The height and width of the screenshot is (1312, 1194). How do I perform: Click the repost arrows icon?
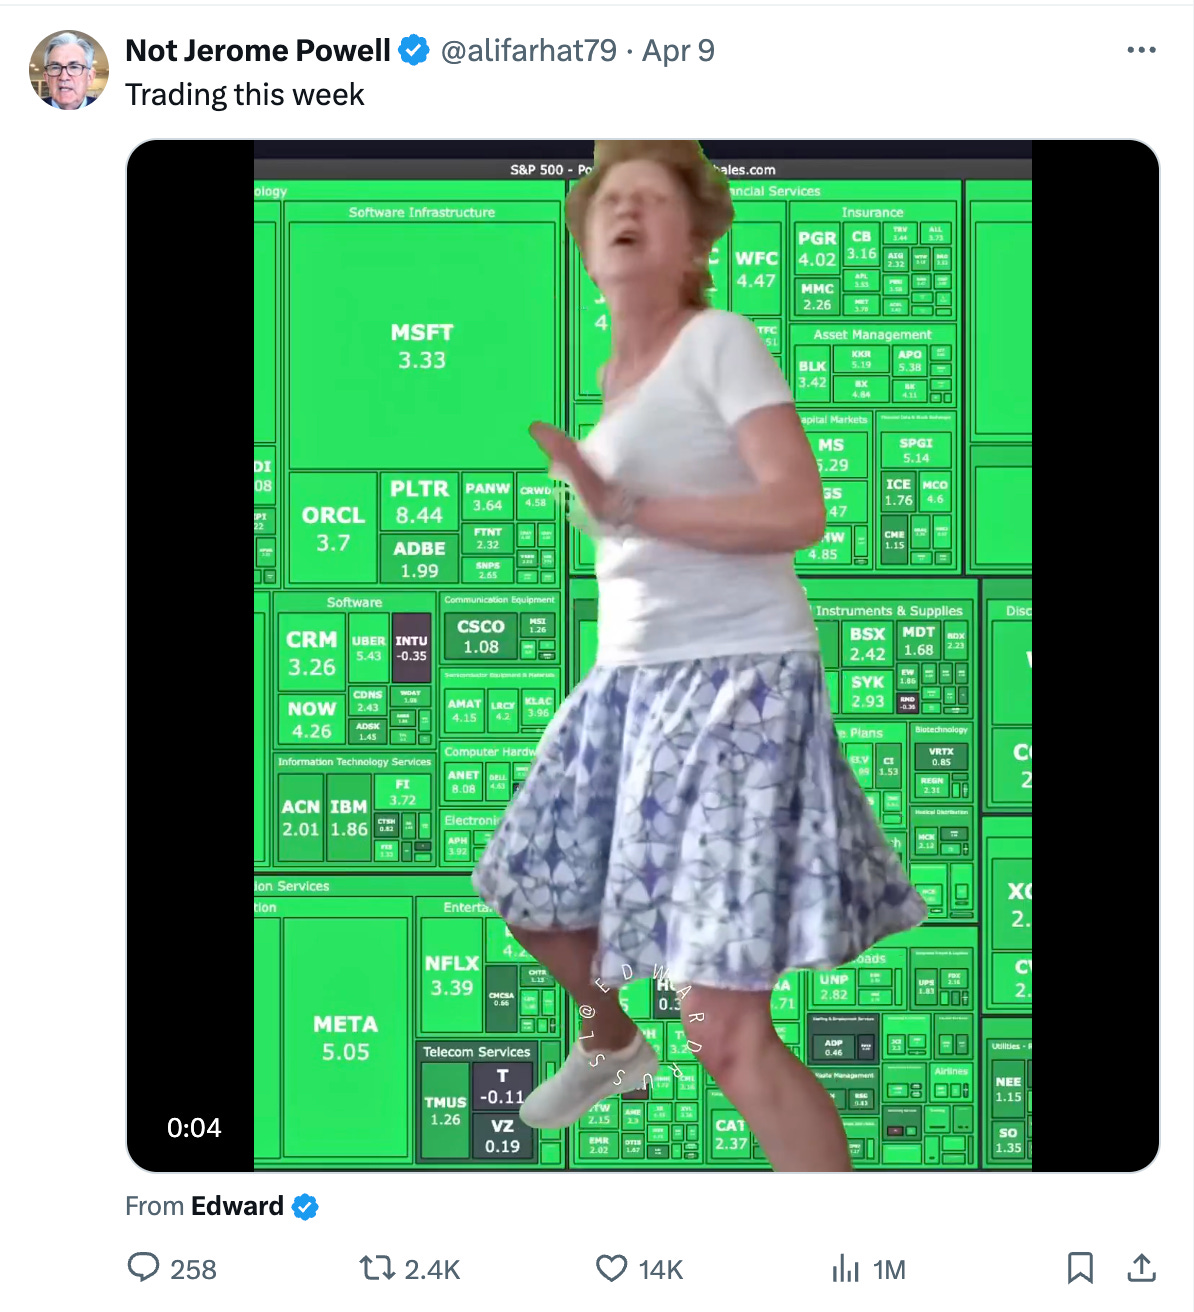[377, 1268]
